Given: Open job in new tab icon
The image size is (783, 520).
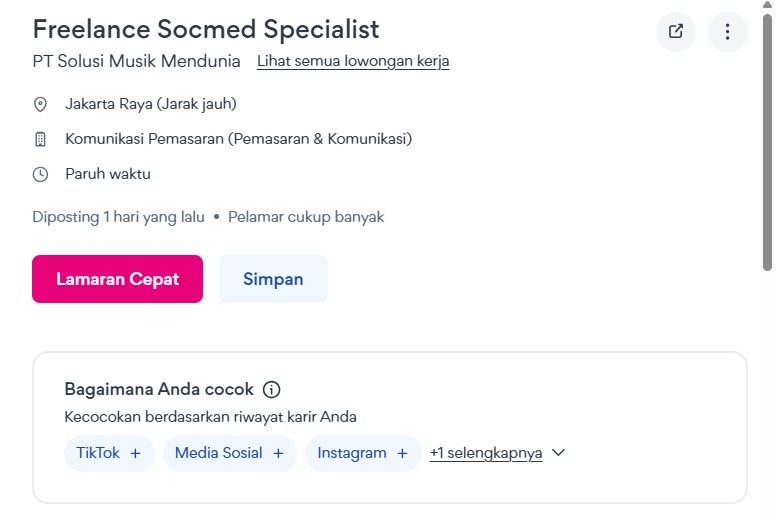Looking at the screenshot, I should click(x=676, y=31).
